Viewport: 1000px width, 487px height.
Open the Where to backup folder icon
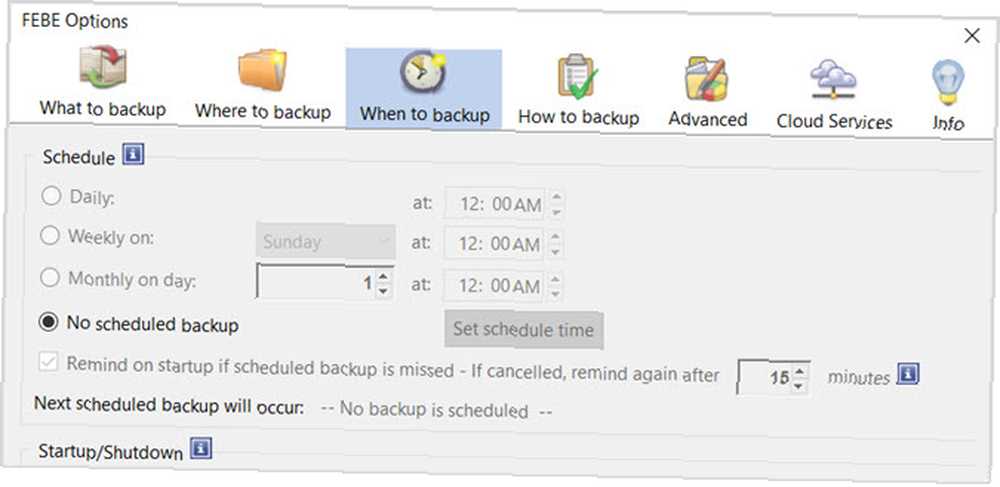[x=262, y=71]
